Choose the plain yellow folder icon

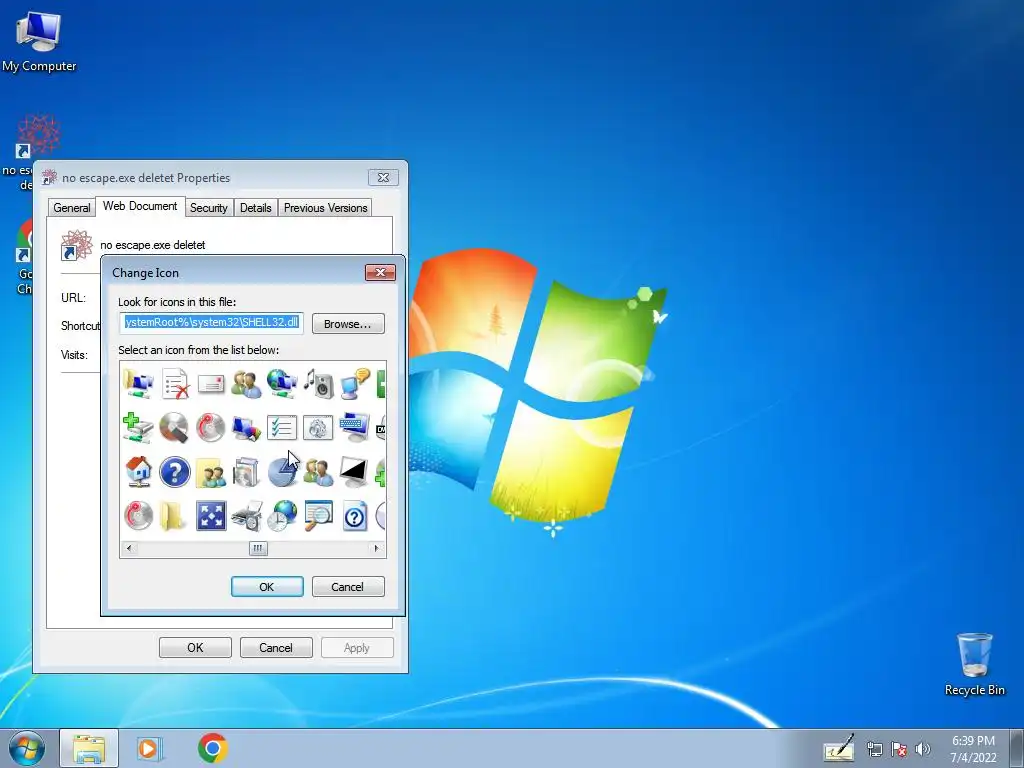pyautogui.click(x=173, y=516)
